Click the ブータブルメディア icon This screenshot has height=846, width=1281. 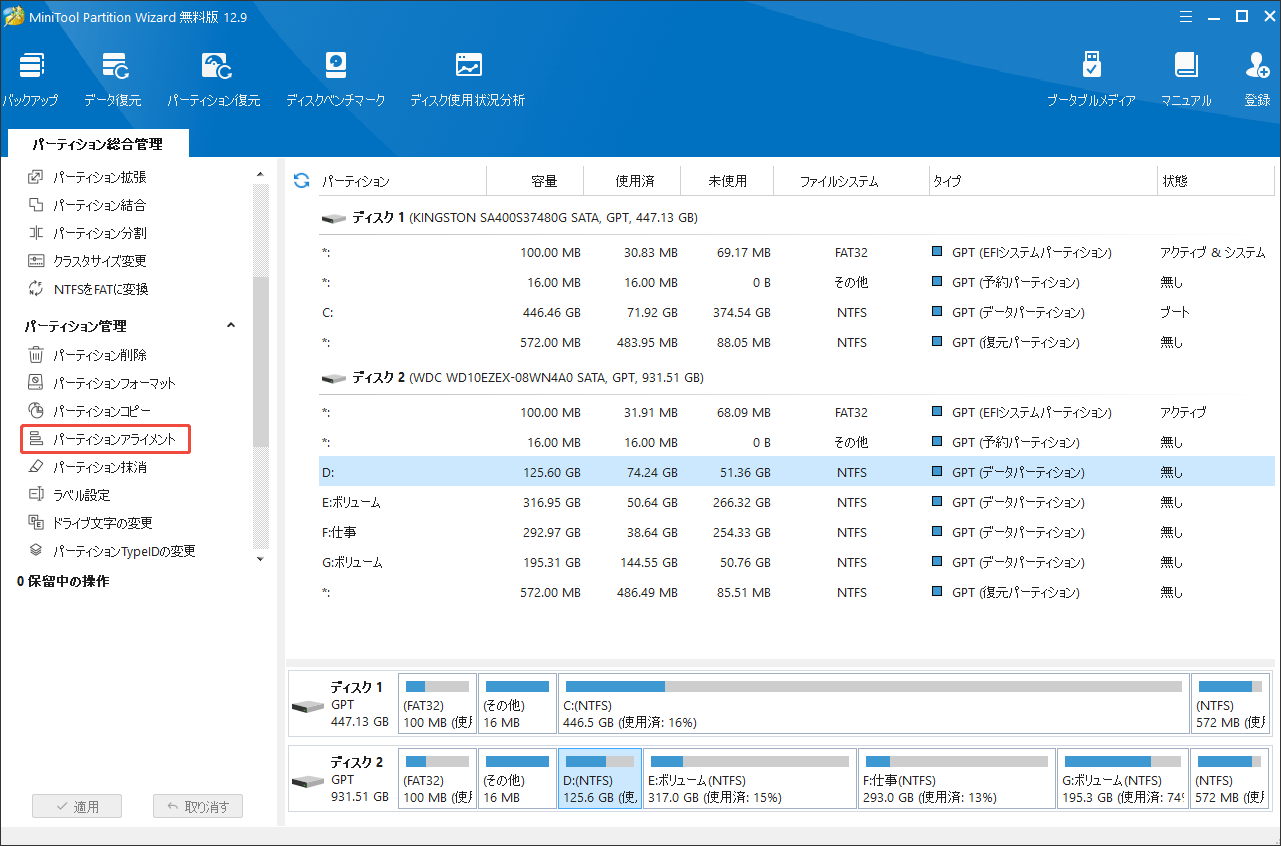click(1091, 78)
